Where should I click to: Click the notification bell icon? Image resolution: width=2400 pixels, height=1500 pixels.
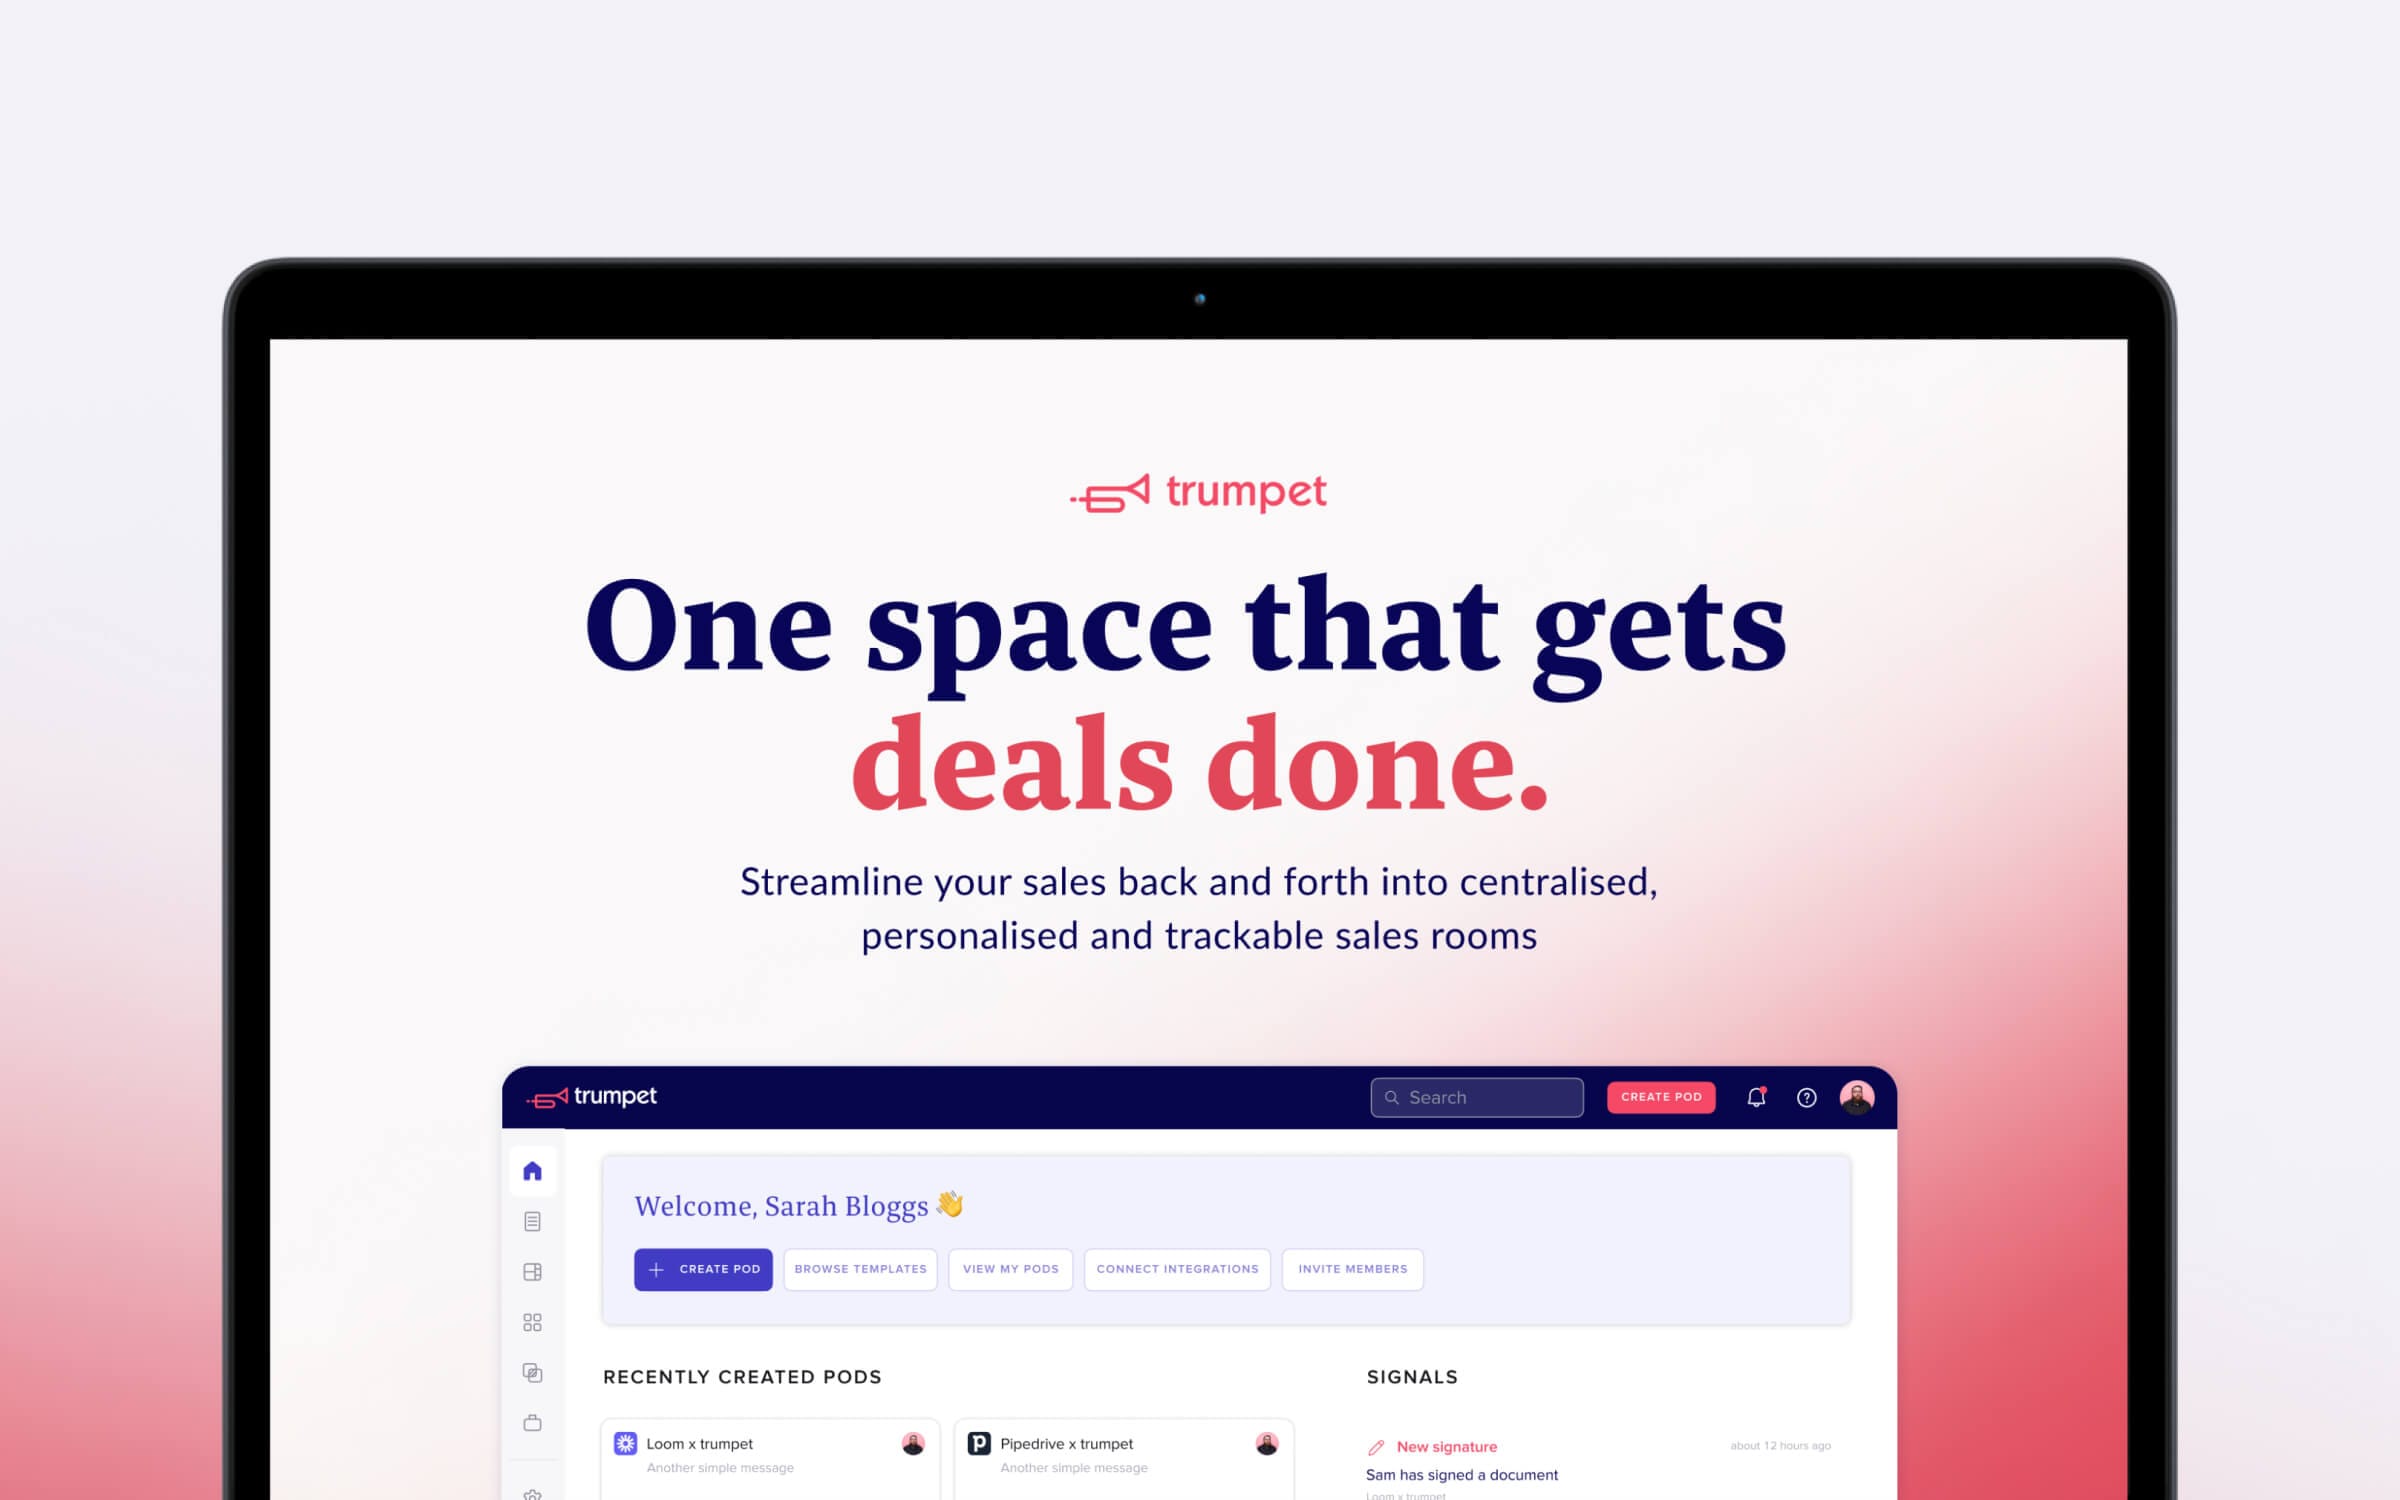coord(1759,1096)
